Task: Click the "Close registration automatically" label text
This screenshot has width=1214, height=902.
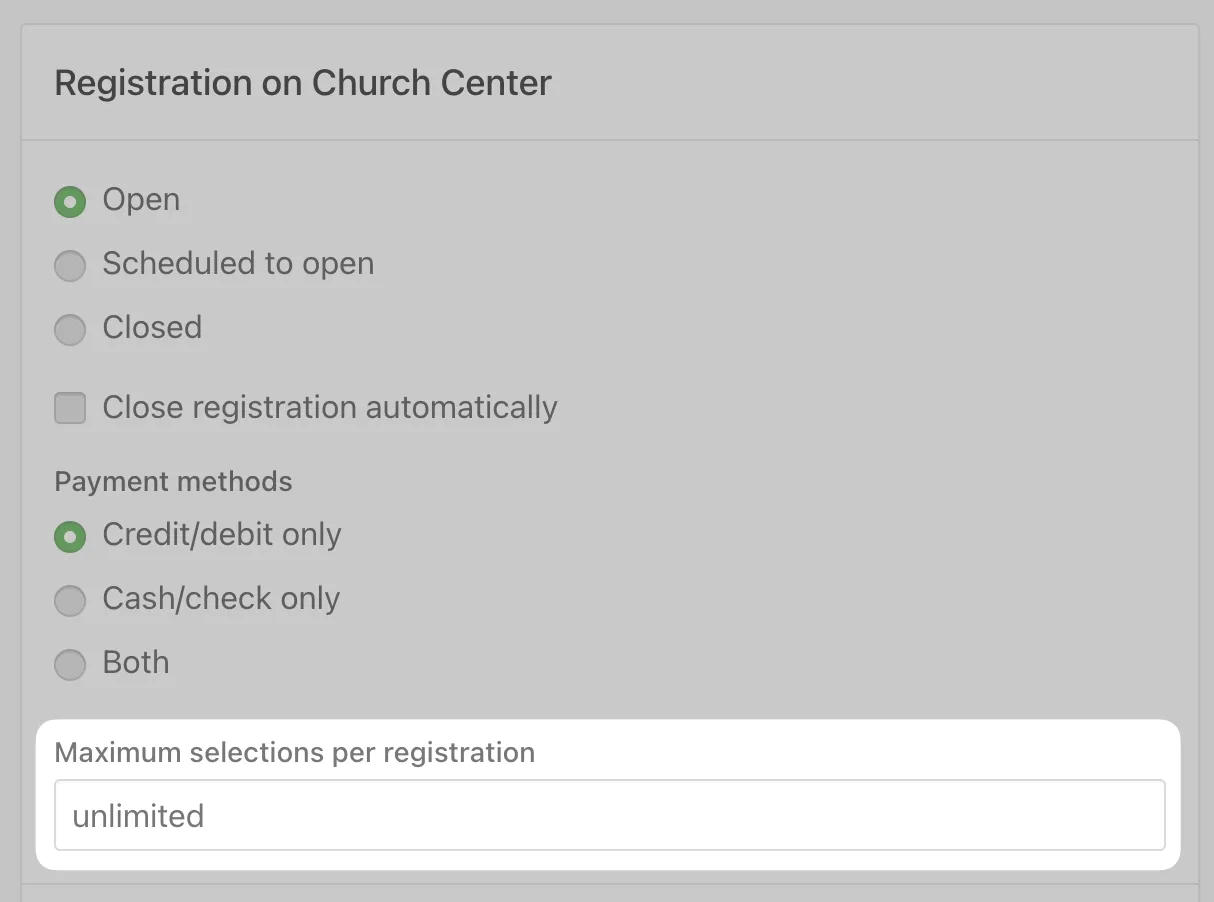Action: pyautogui.click(x=330, y=408)
